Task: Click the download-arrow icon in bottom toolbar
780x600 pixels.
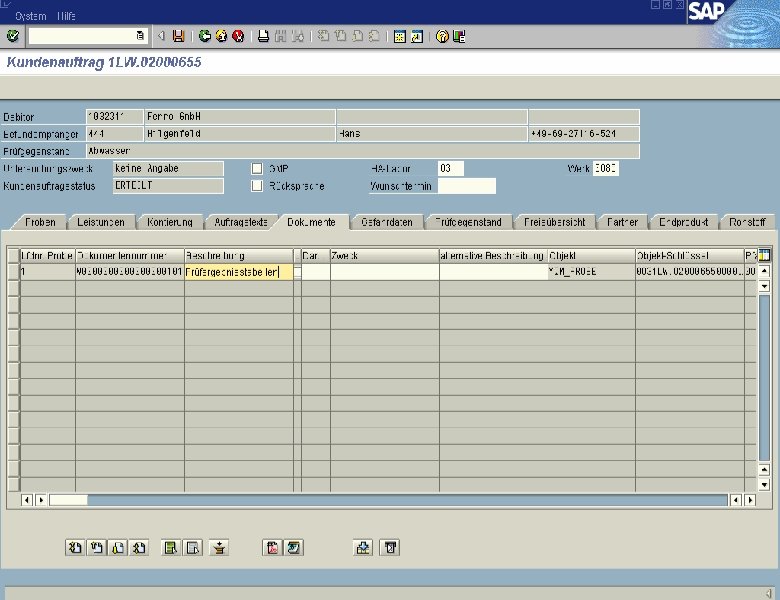Action: 363,548
